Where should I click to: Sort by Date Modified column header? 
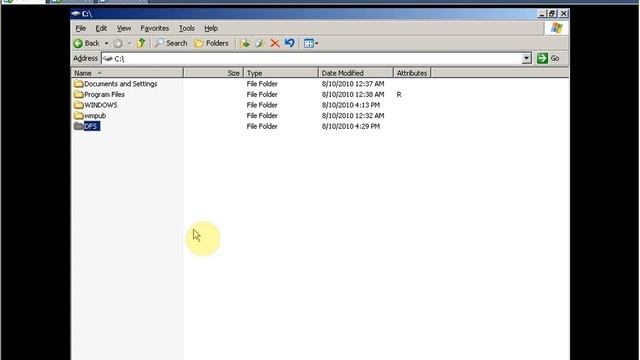[356, 73]
